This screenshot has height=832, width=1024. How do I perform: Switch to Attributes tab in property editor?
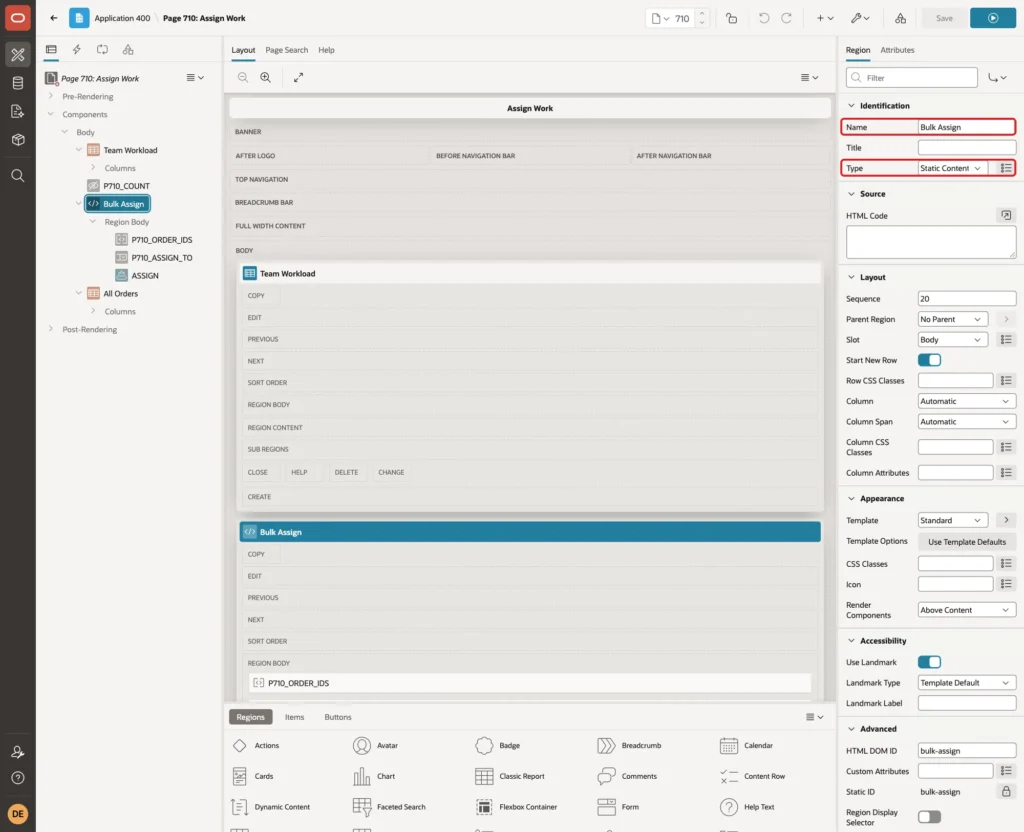click(x=897, y=50)
